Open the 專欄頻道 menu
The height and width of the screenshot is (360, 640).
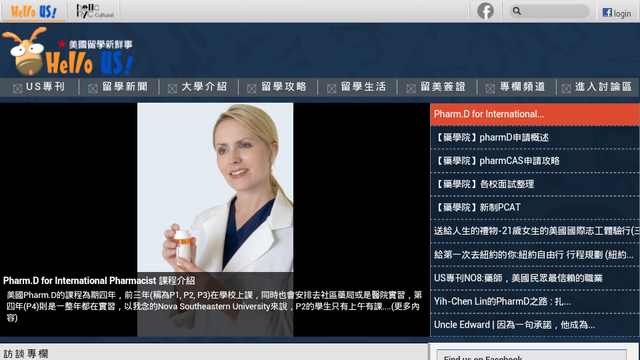[522, 87]
